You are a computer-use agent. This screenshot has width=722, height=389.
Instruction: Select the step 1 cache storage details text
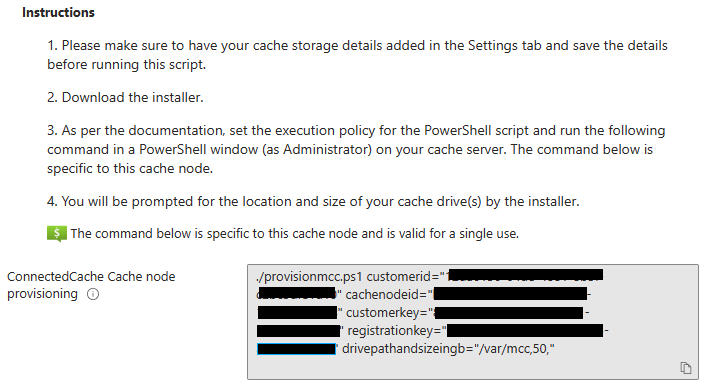tap(357, 55)
